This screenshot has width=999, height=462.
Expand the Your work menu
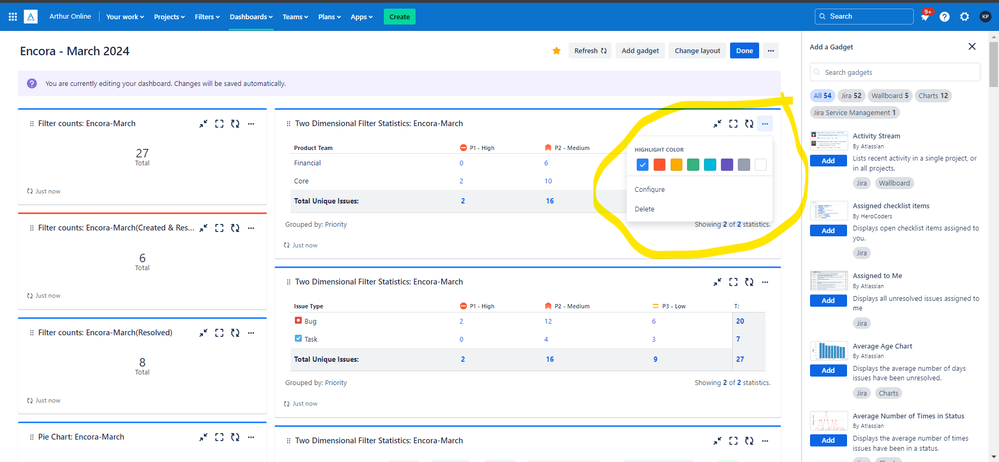coord(125,17)
